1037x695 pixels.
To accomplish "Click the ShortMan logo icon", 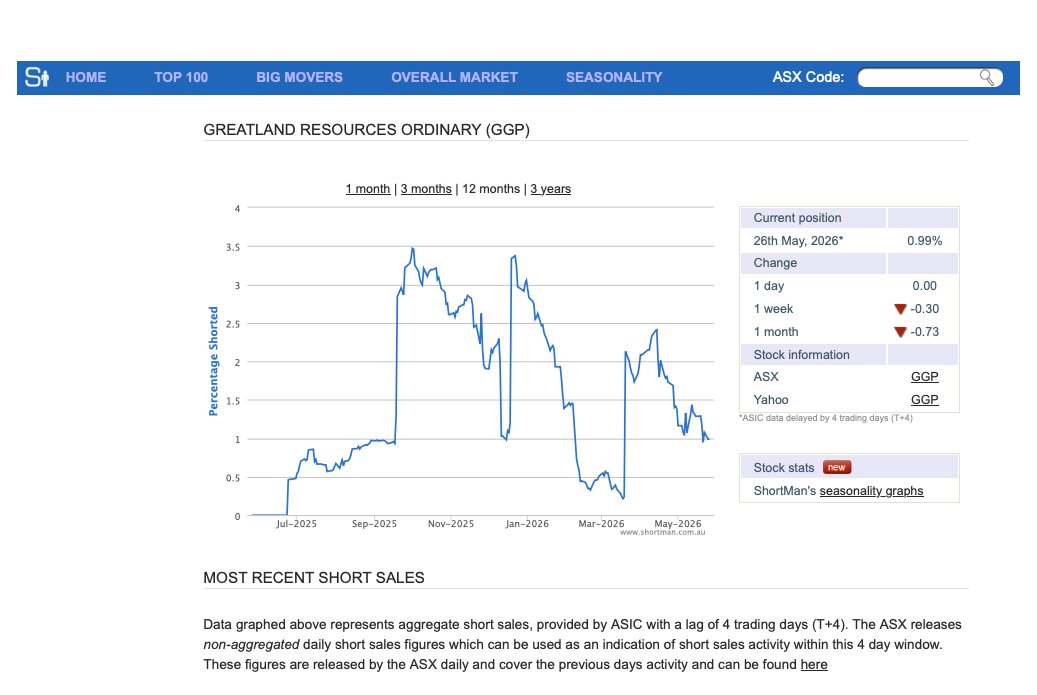I will (x=37, y=77).
